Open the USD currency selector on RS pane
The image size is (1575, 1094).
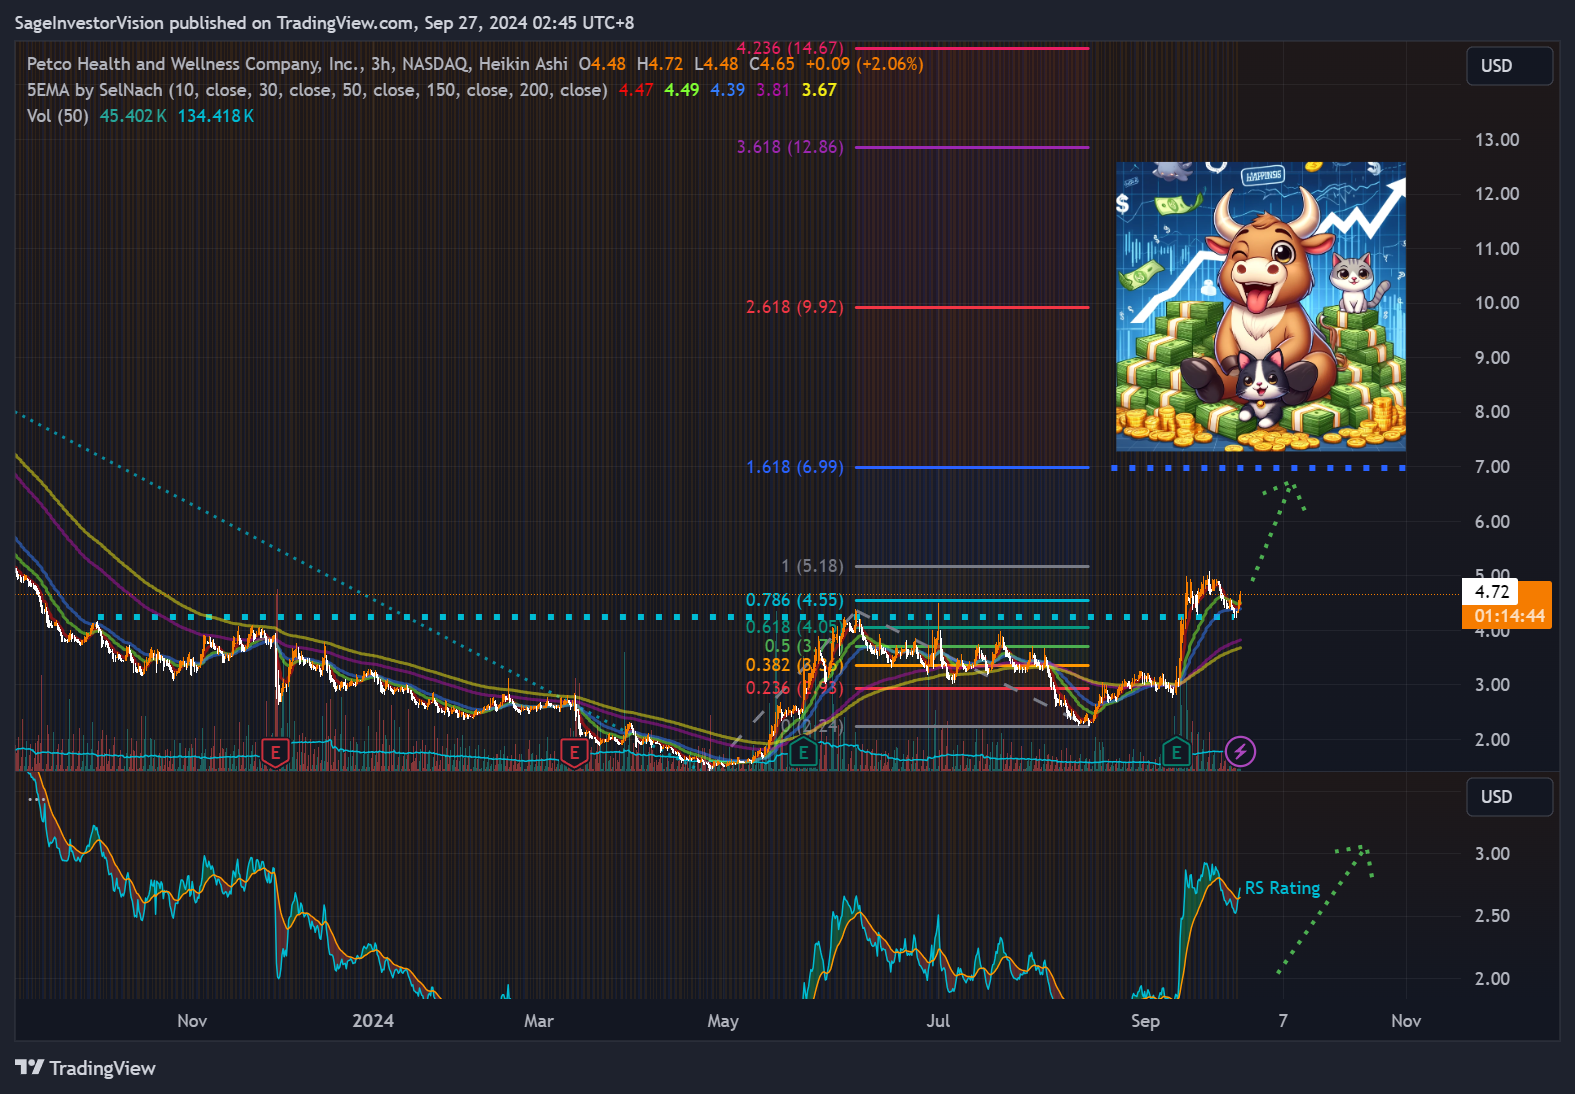point(1509,797)
